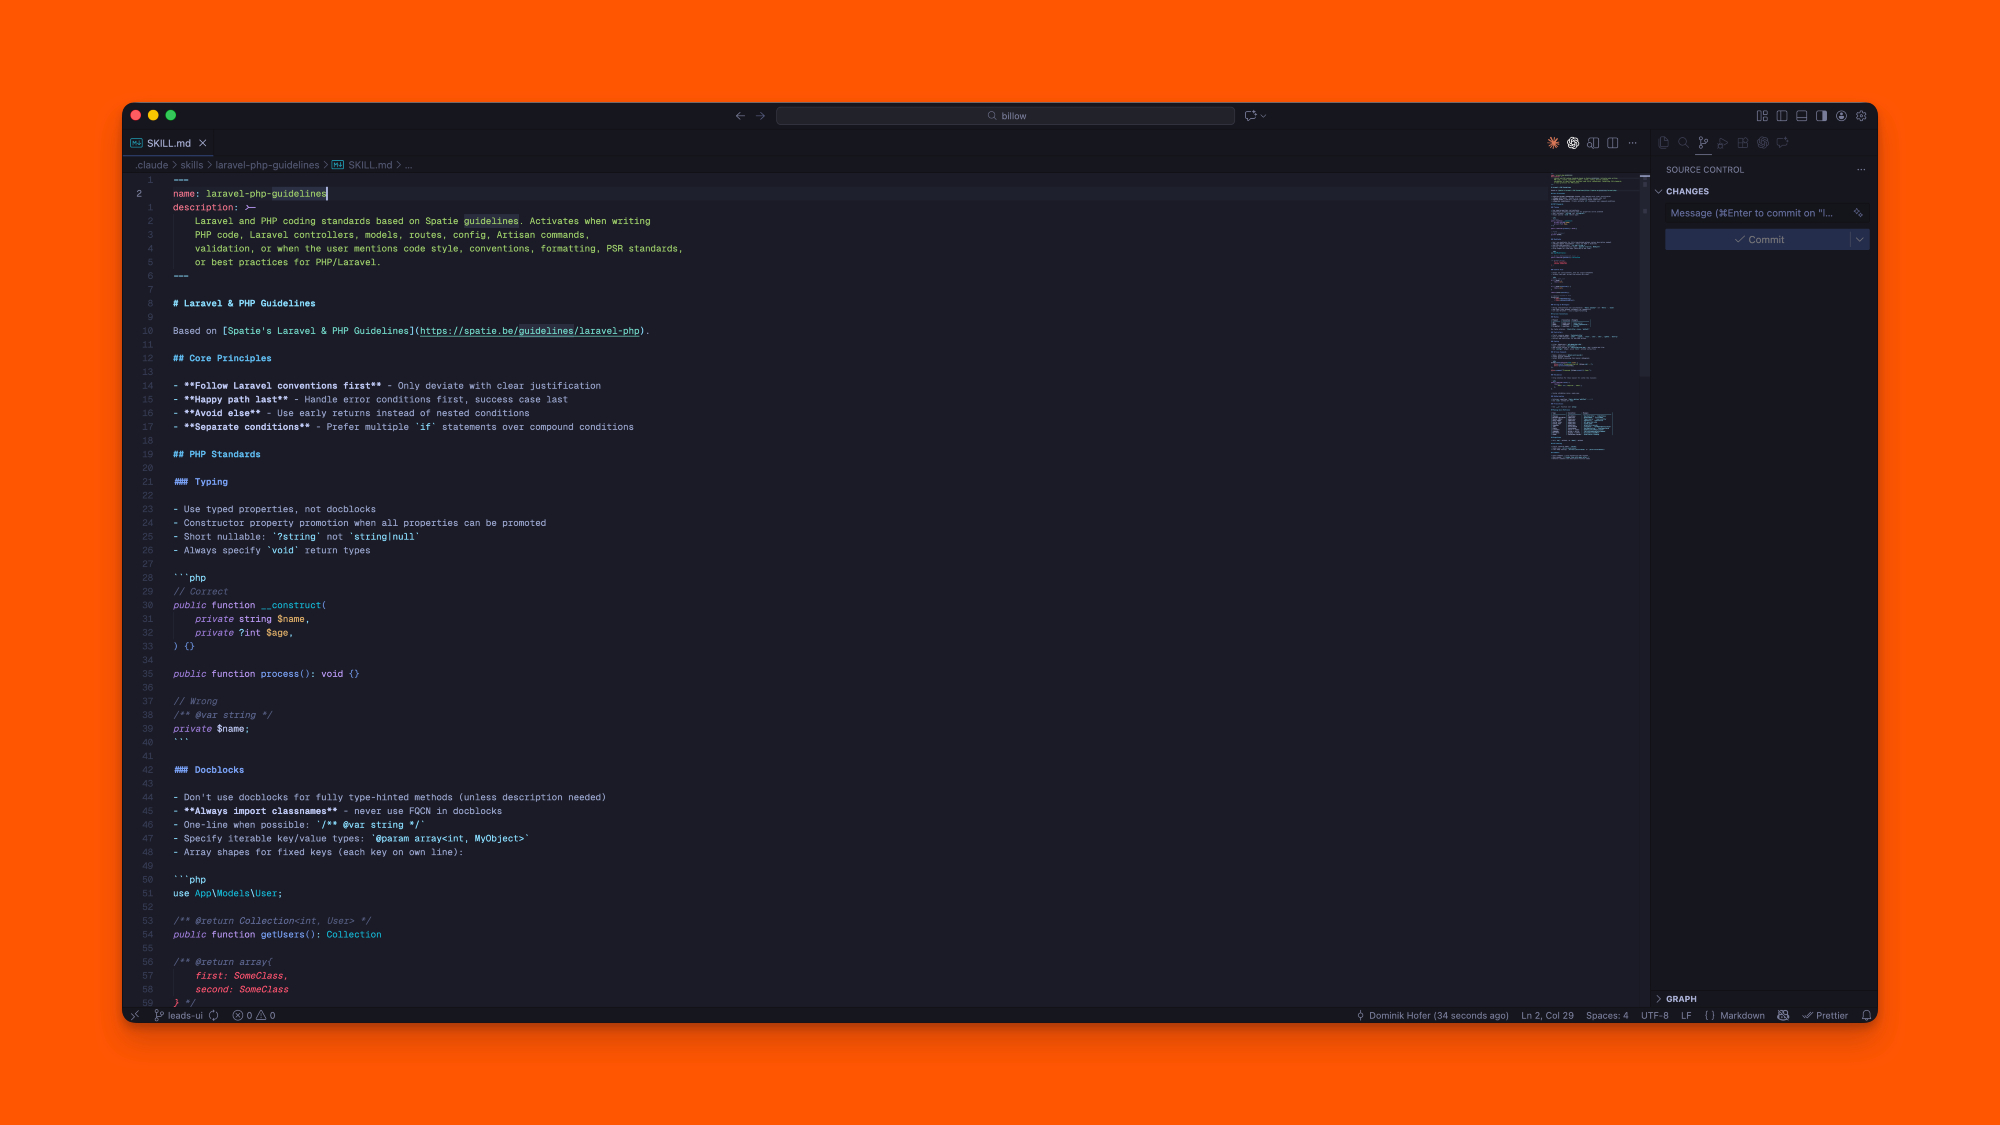The width and height of the screenshot is (2000, 1125).
Task: Open the Run and Debug view
Action: click(1723, 143)
